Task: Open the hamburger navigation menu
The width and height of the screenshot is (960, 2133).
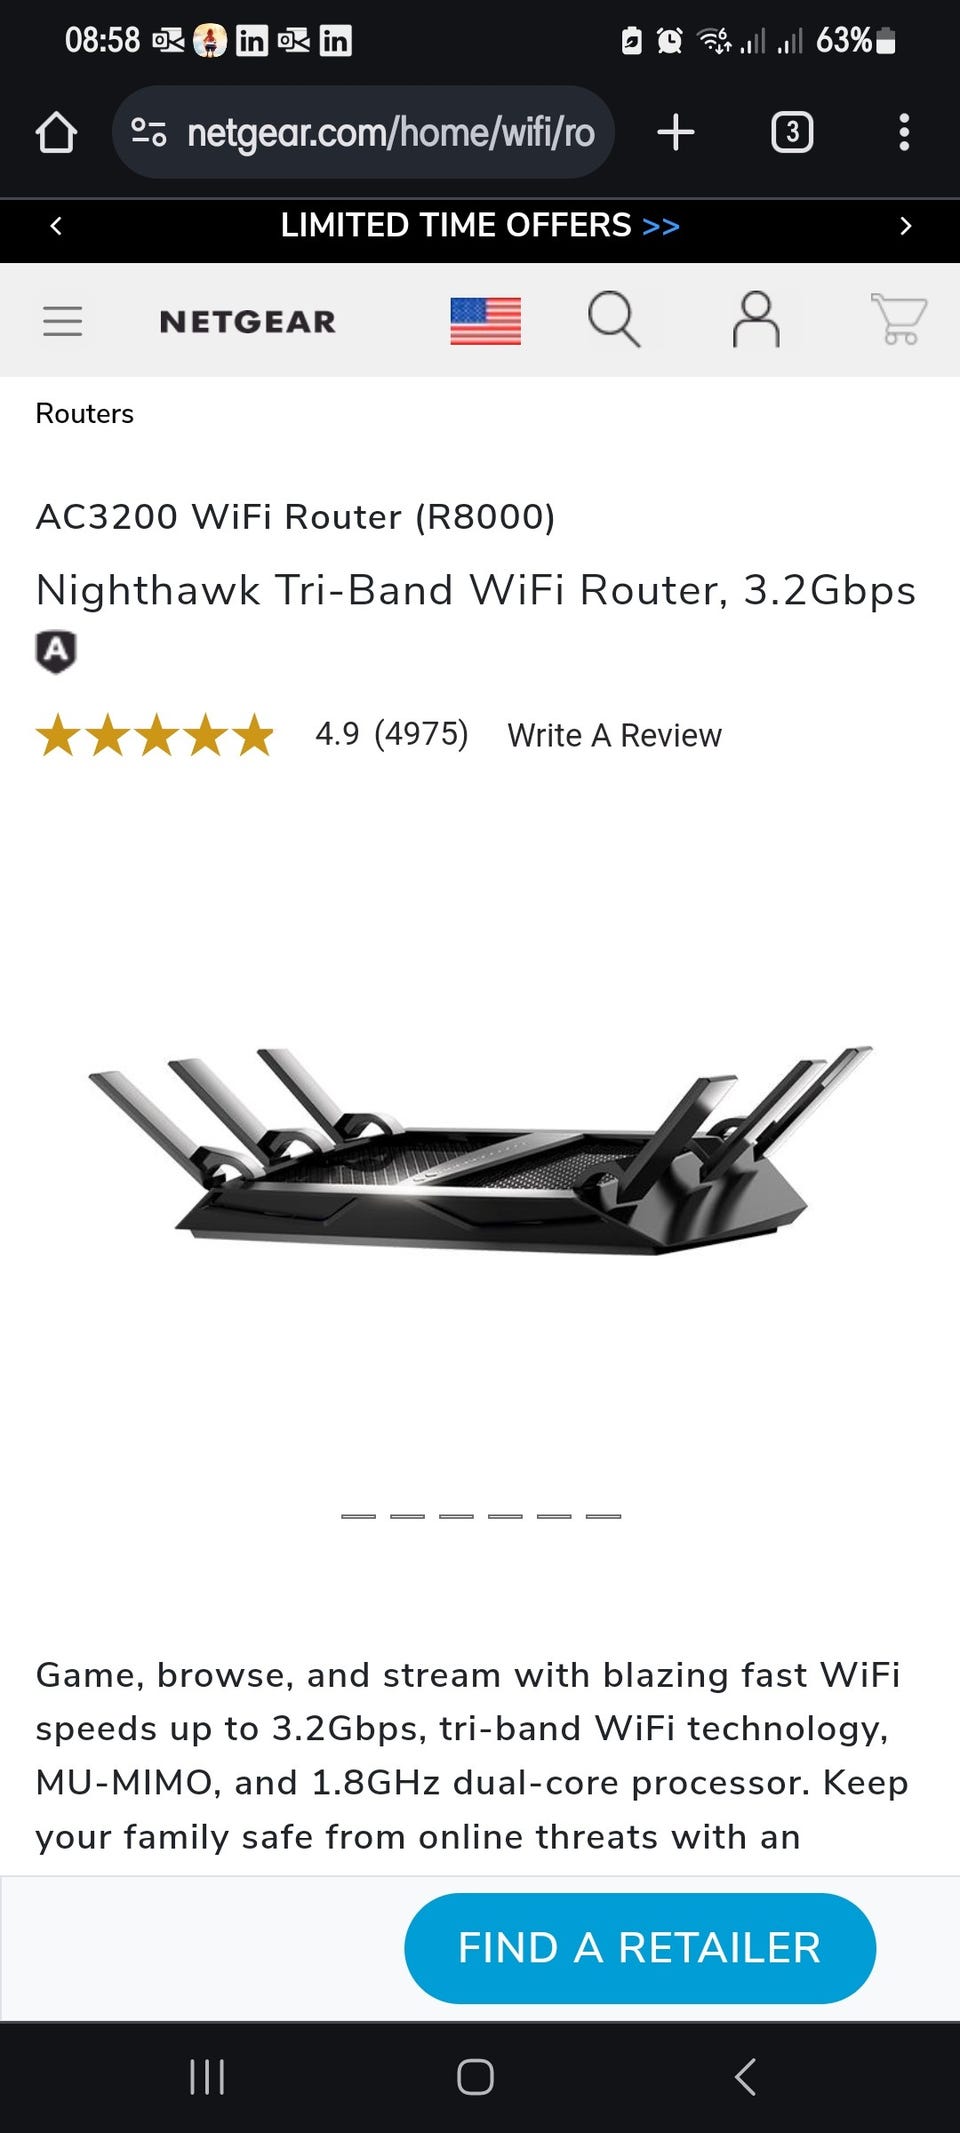Action: (x=62, y=321)
